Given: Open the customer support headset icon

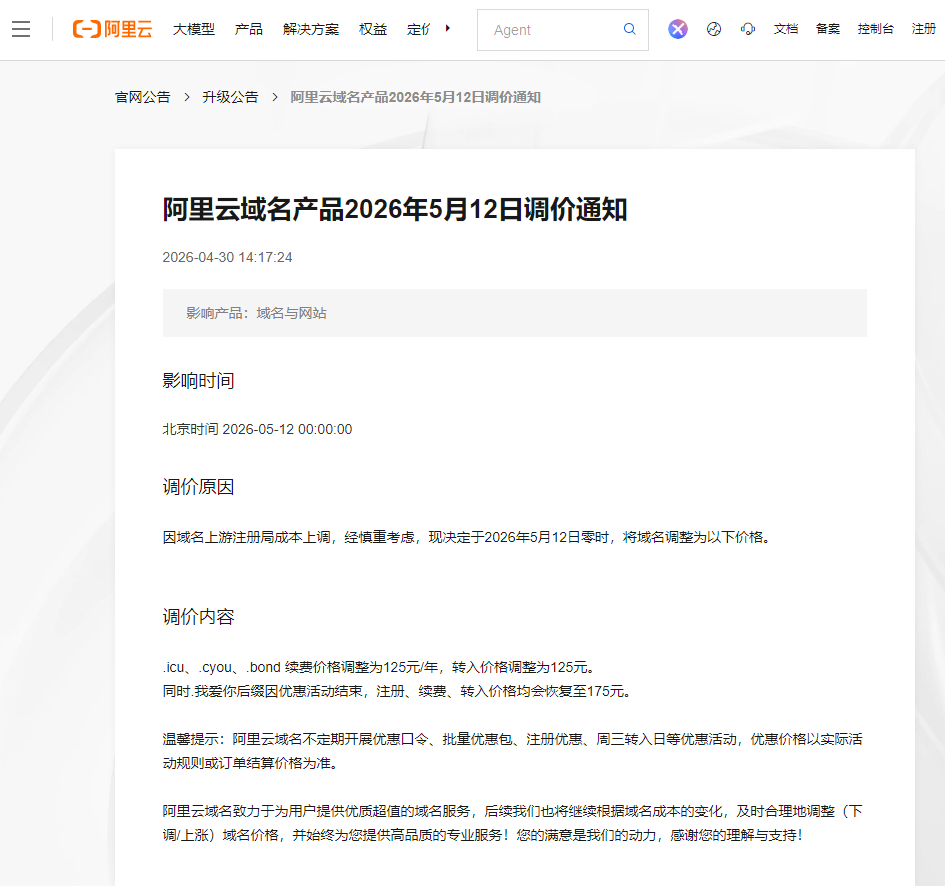Looking at the screenshot, I should pos(748,29).
